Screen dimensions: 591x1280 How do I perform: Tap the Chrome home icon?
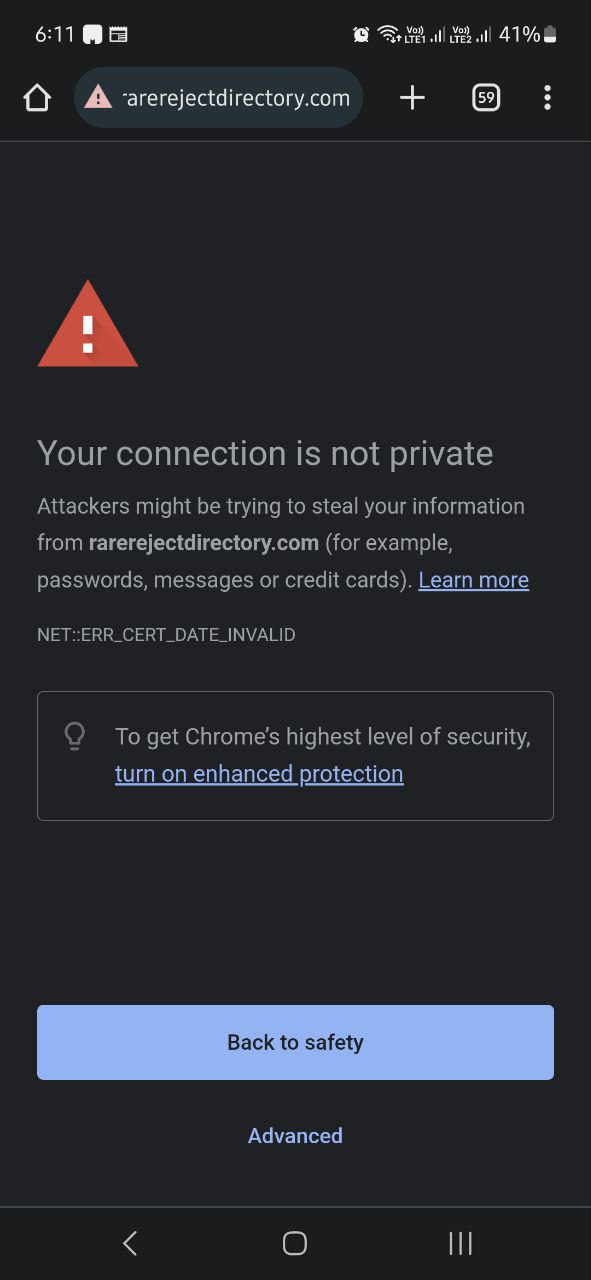37,97
